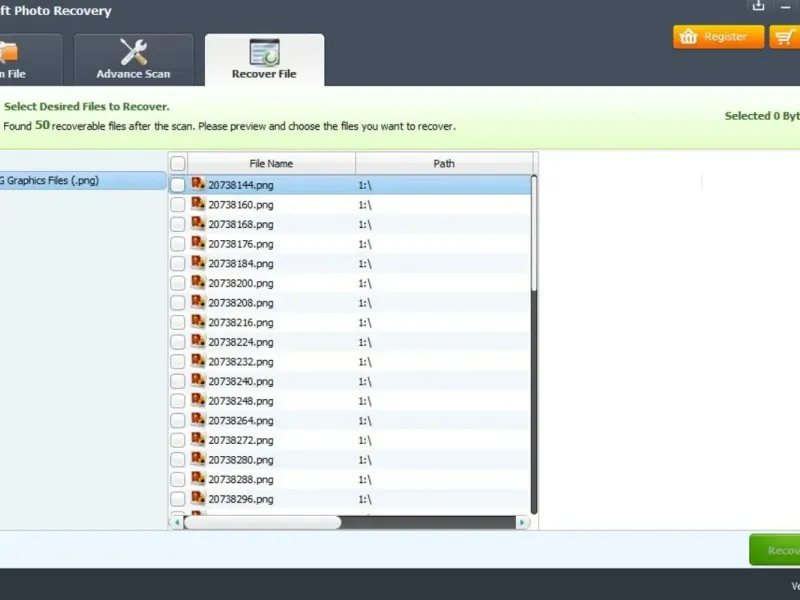Click the image icon of 20738208.png
800x600 pixels.
click(198, 302)
